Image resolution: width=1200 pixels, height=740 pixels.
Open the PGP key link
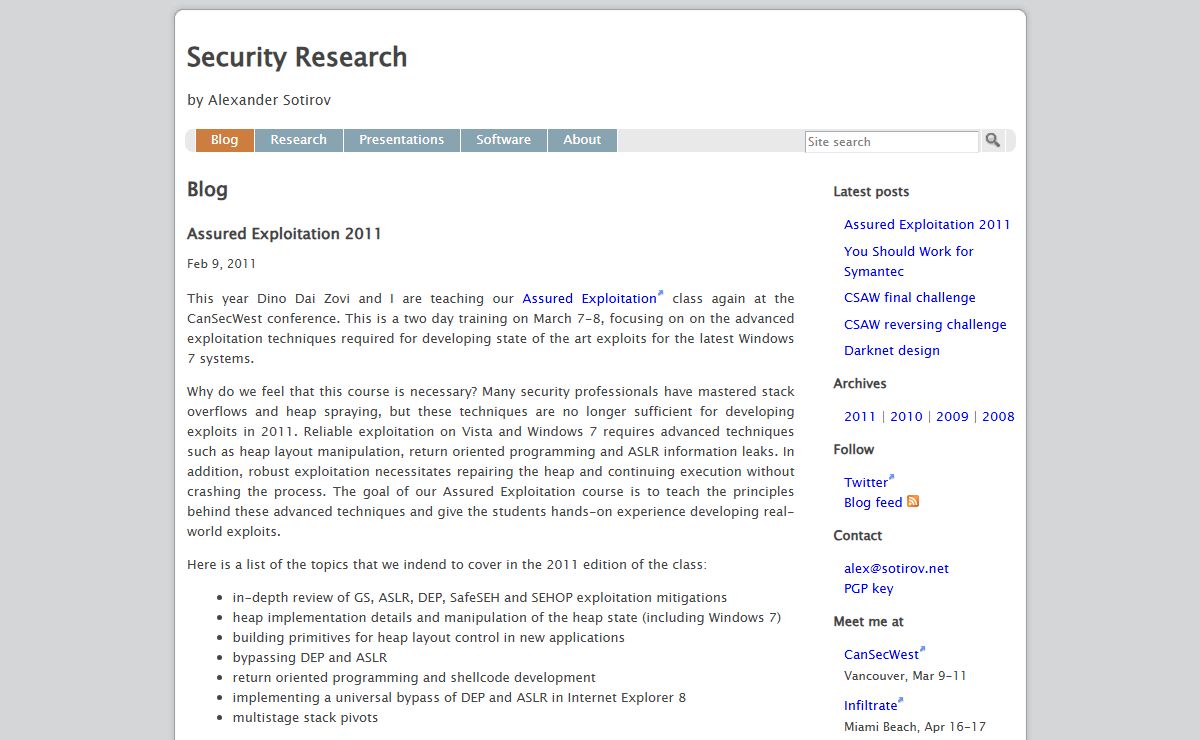click(x=869, y=589)
